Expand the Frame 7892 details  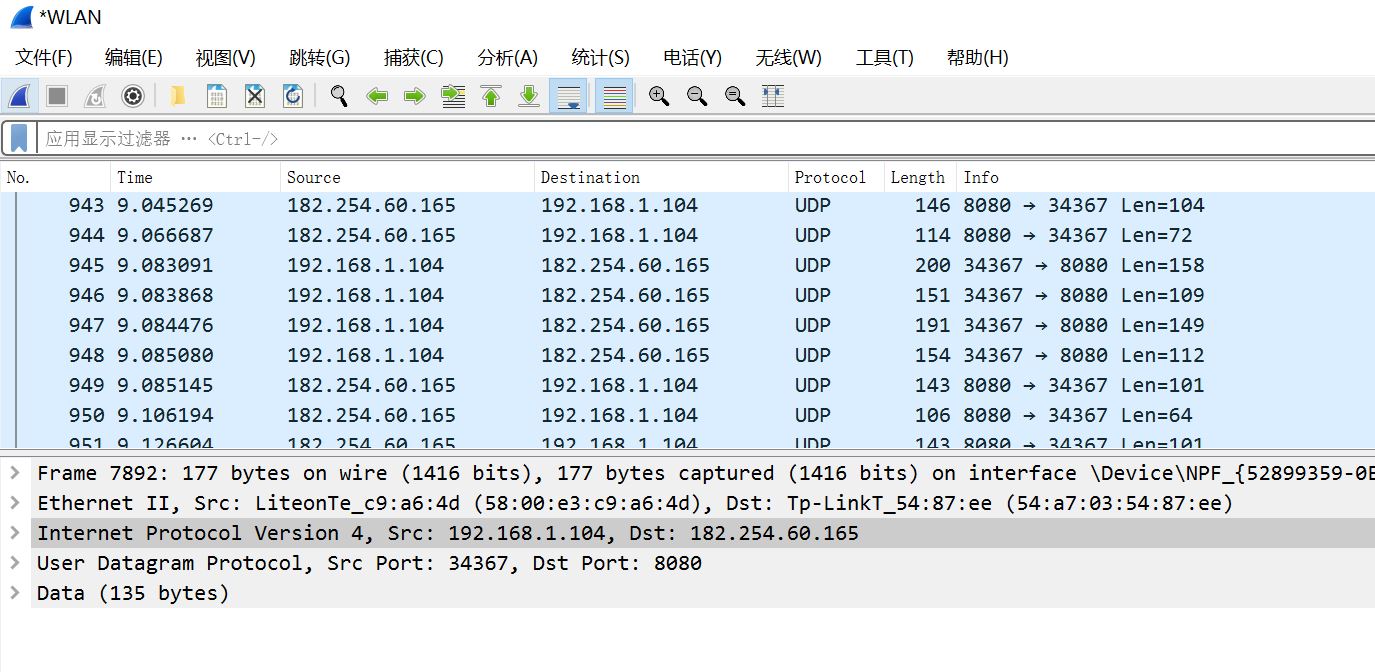point(14,473)
